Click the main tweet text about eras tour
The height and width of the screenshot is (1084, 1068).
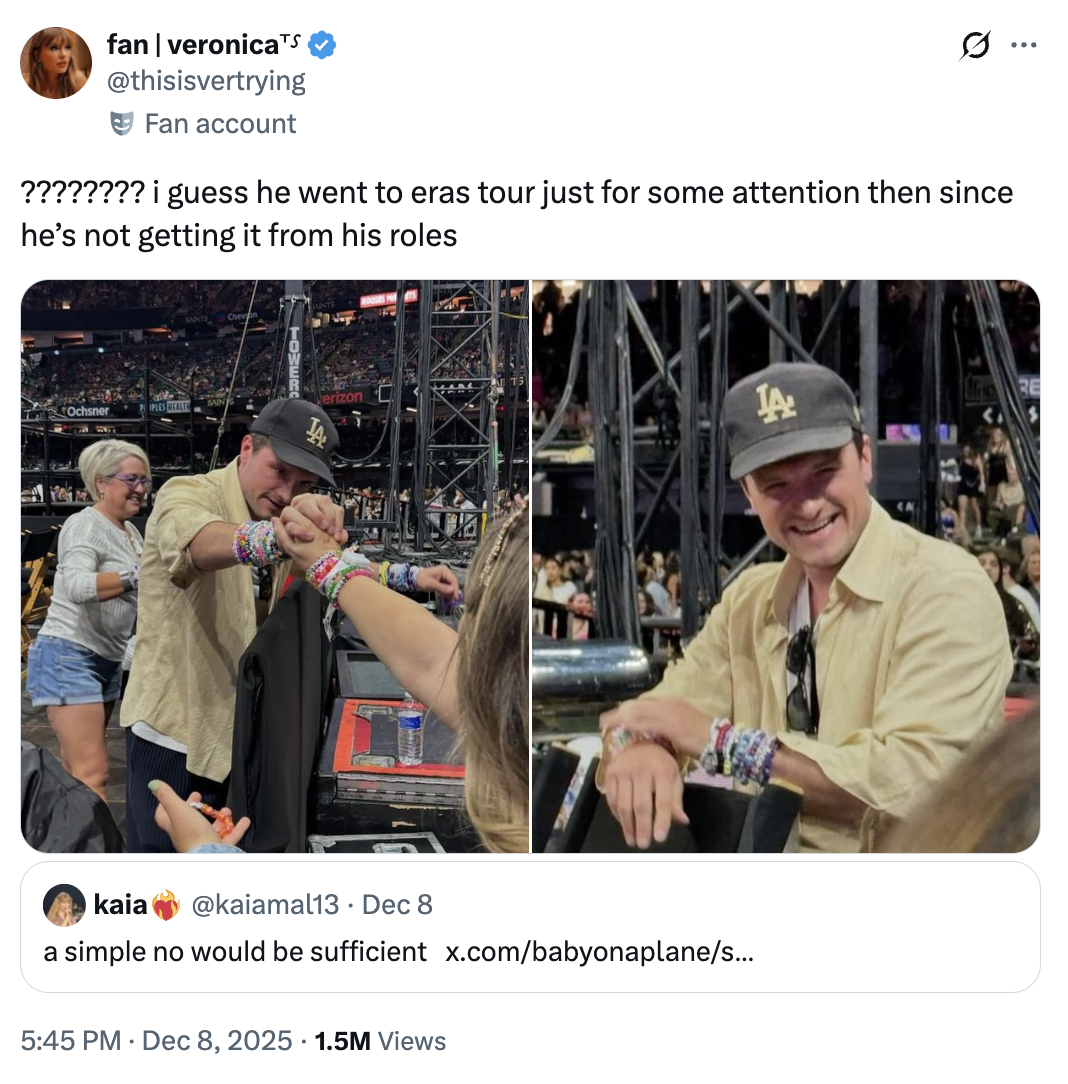pyautogui.click(x=516, y=213)
